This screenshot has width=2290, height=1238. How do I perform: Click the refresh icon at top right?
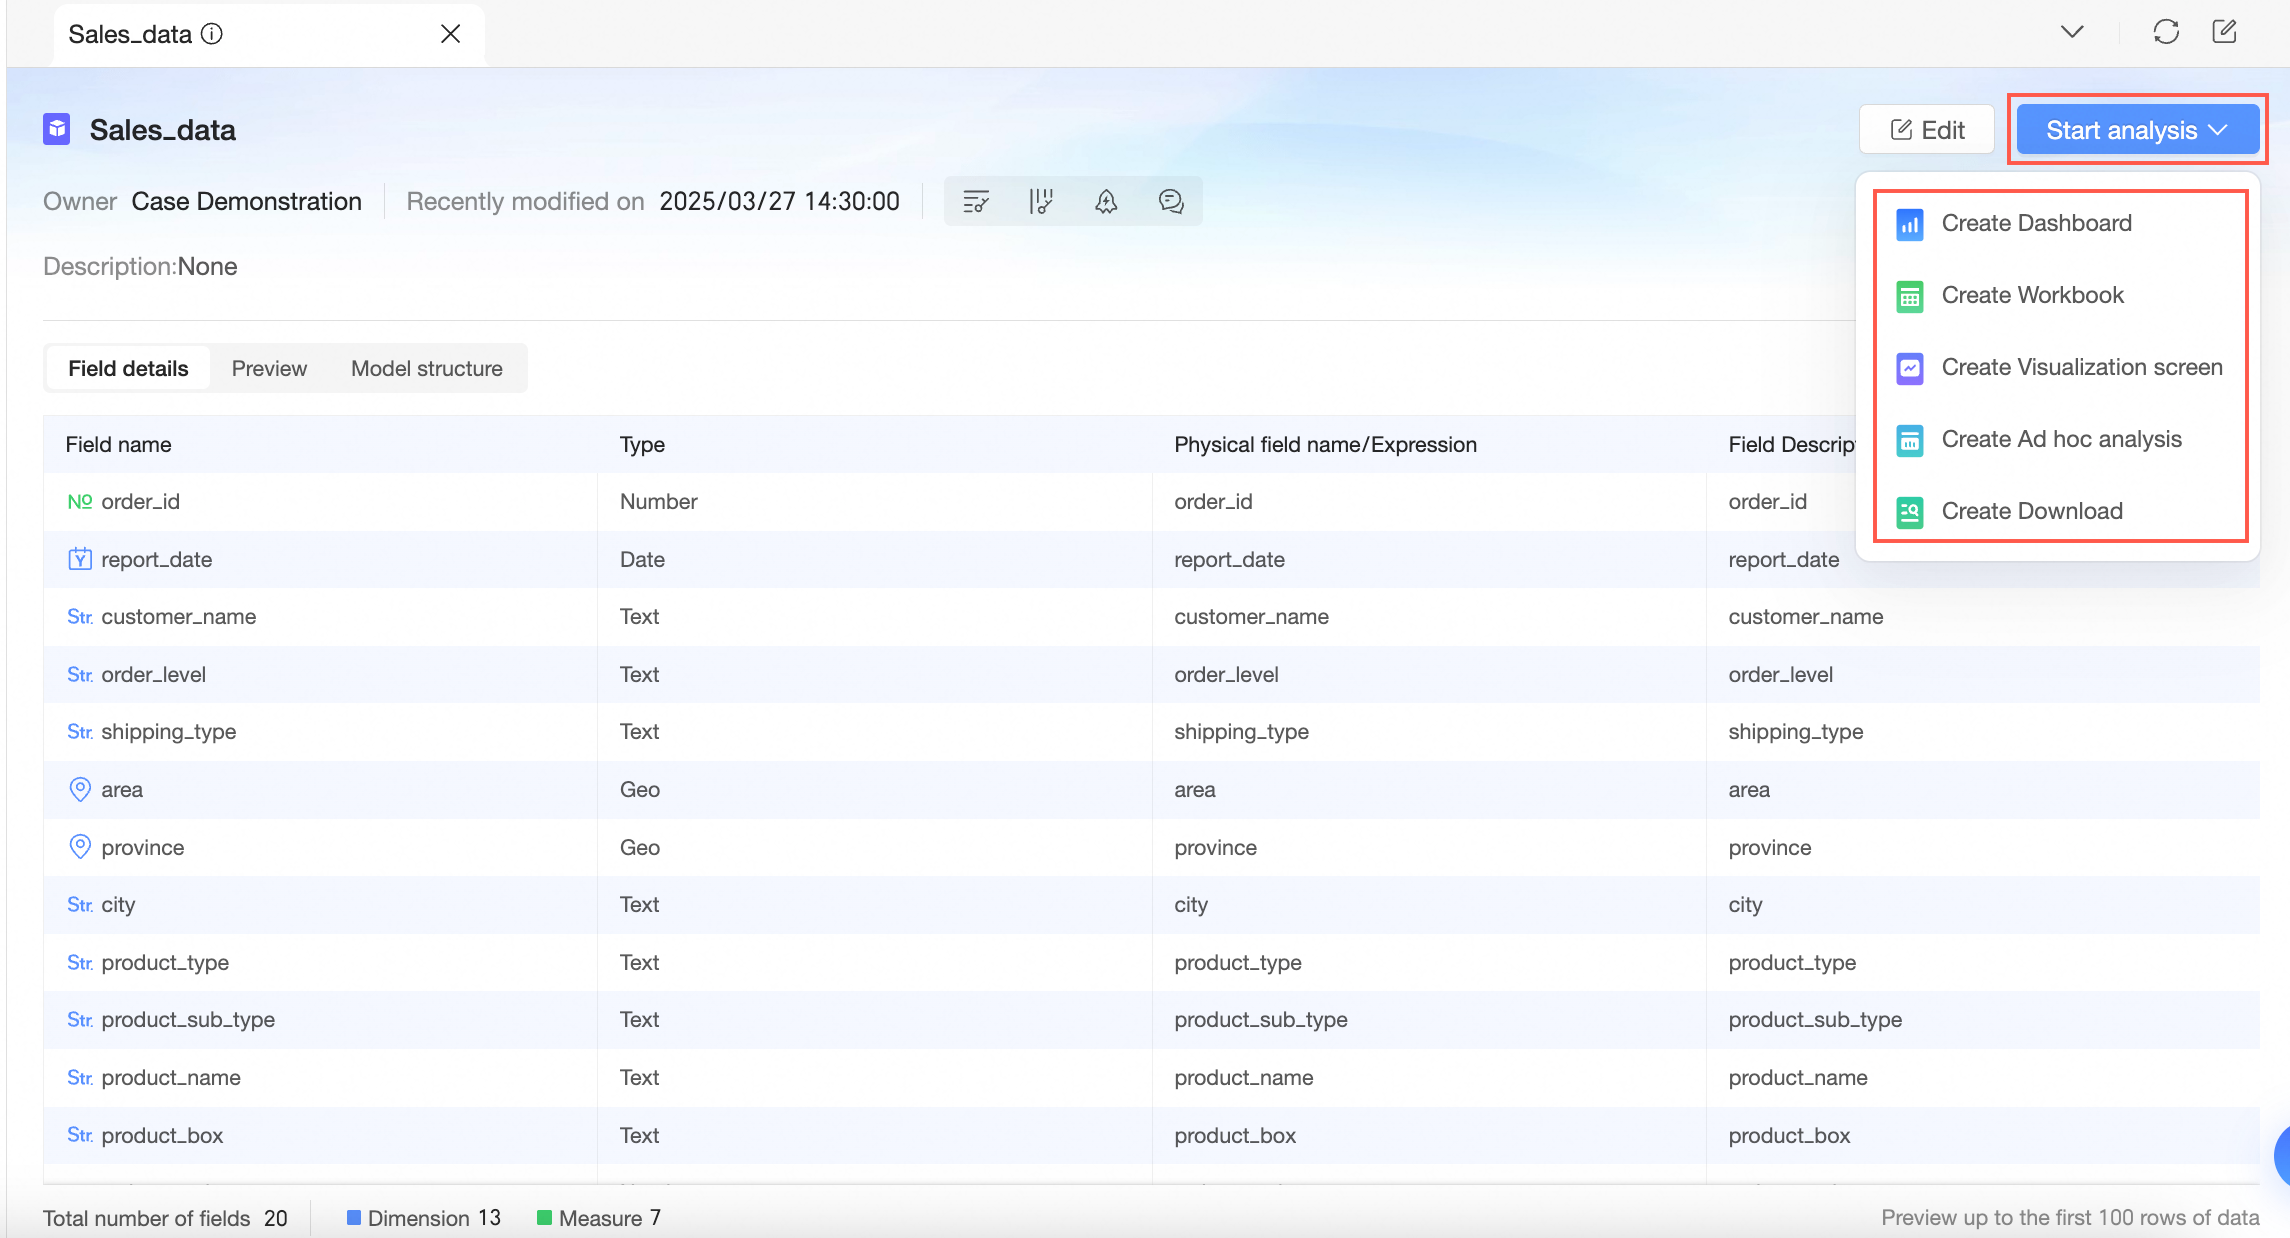2165,32
